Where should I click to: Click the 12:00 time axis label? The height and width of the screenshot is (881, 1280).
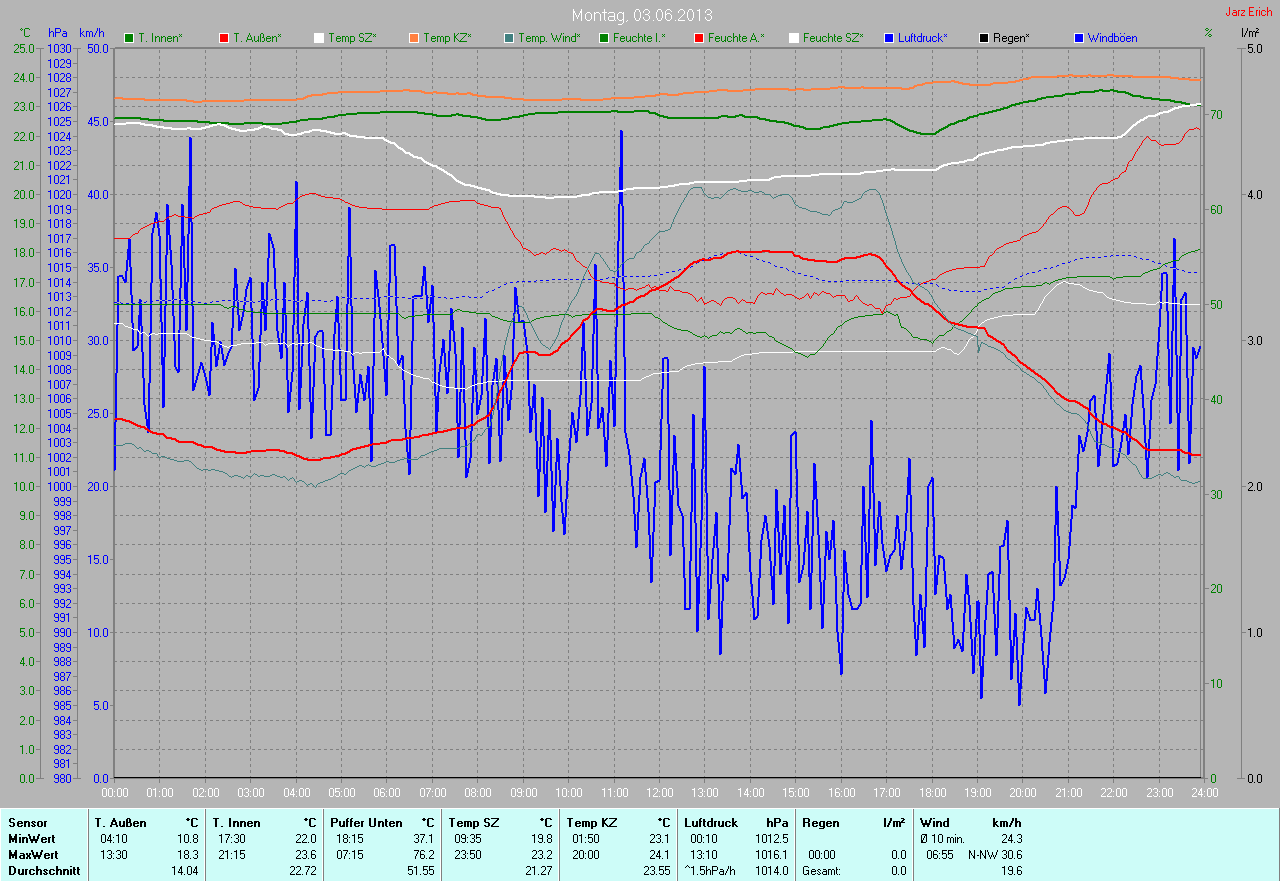coord(659,793)
